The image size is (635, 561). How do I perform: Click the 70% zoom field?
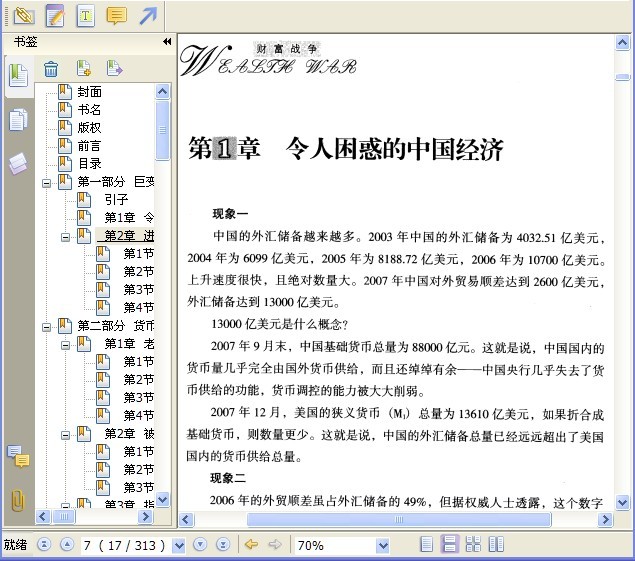(335, 546)
